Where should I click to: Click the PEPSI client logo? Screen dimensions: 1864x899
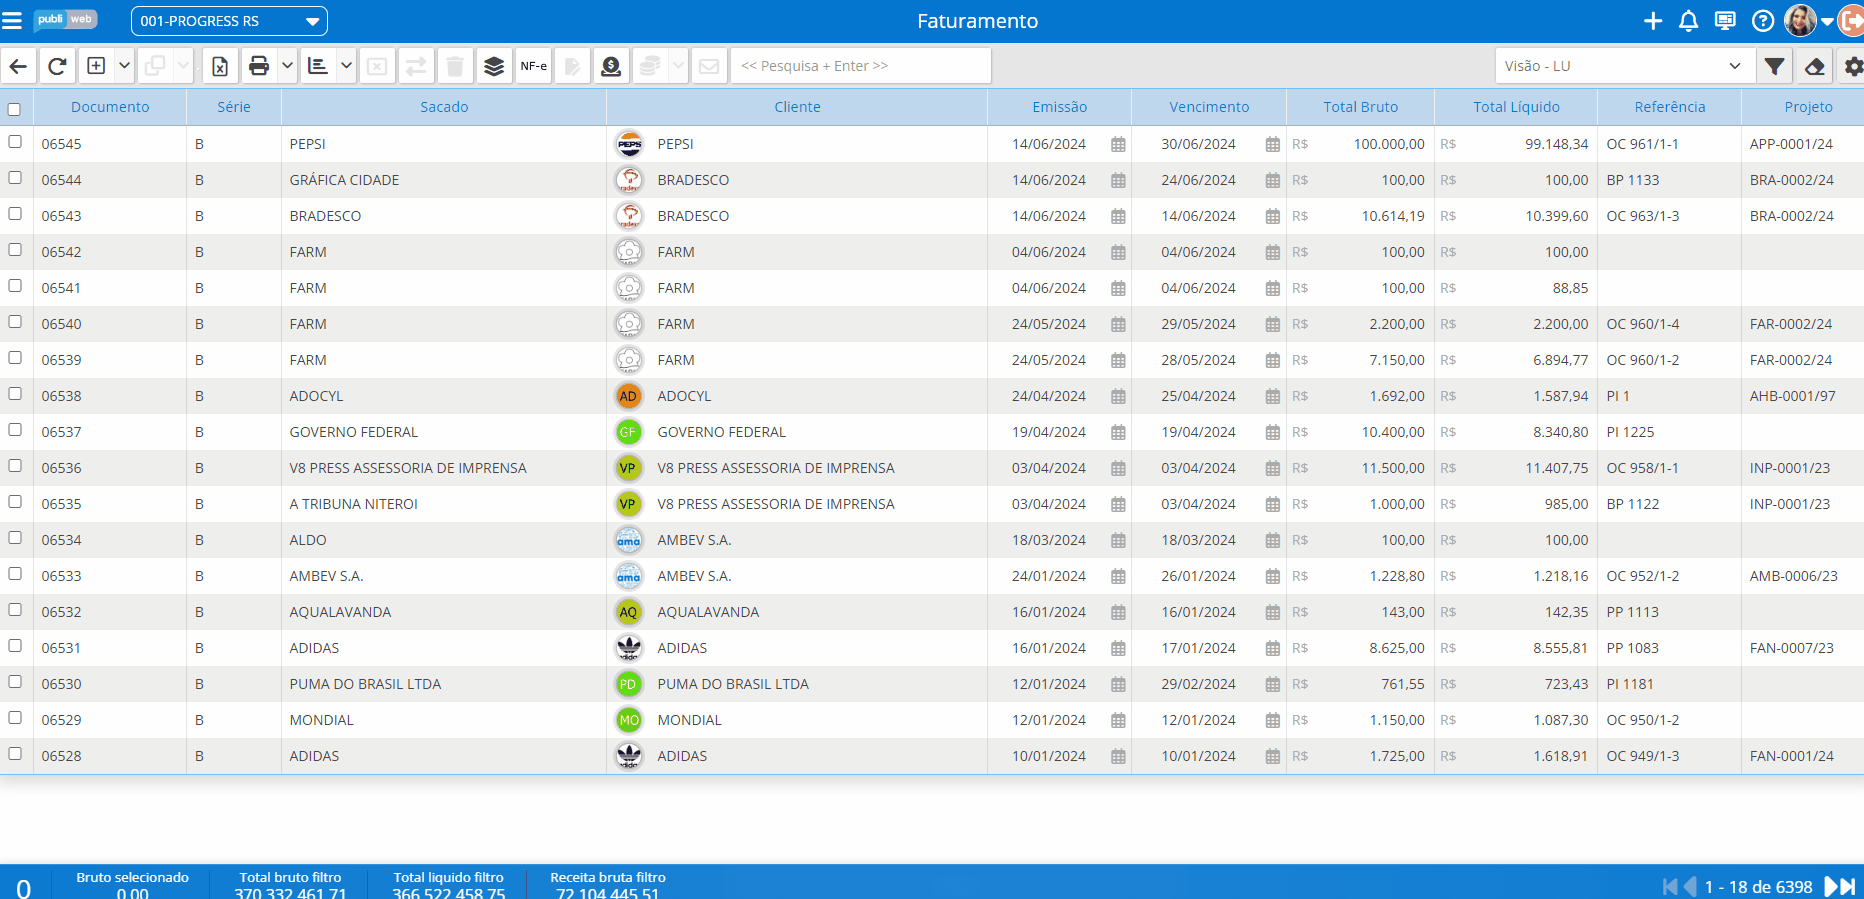[x=629, y=144]
